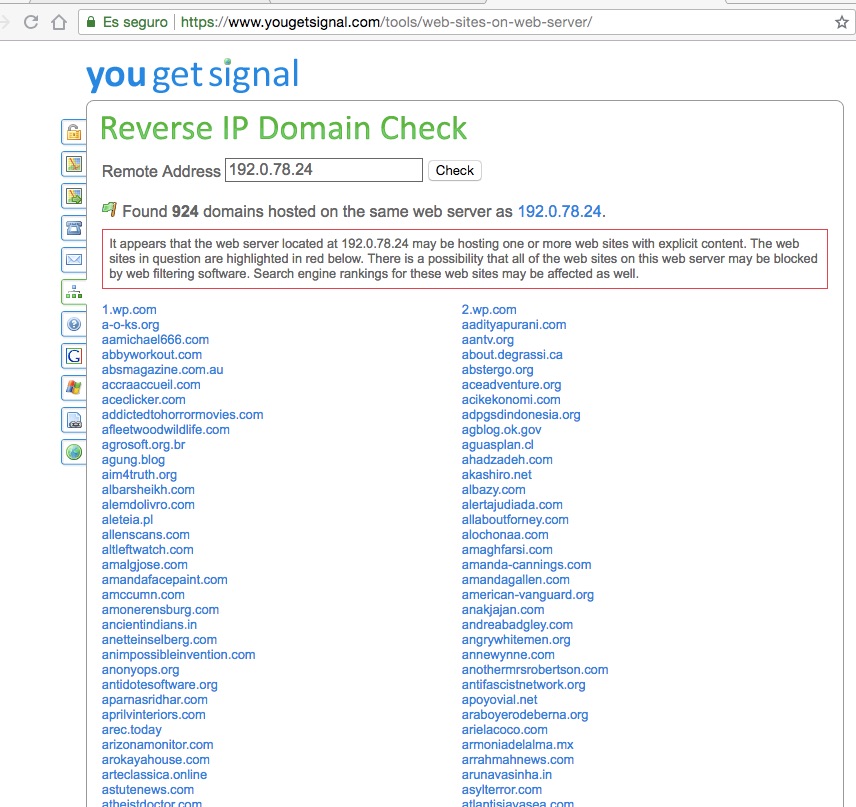The height and width of the screenshot is (807, 856).
Task: Click the telephone icon in the sidebar
Action: click(73, 228)
